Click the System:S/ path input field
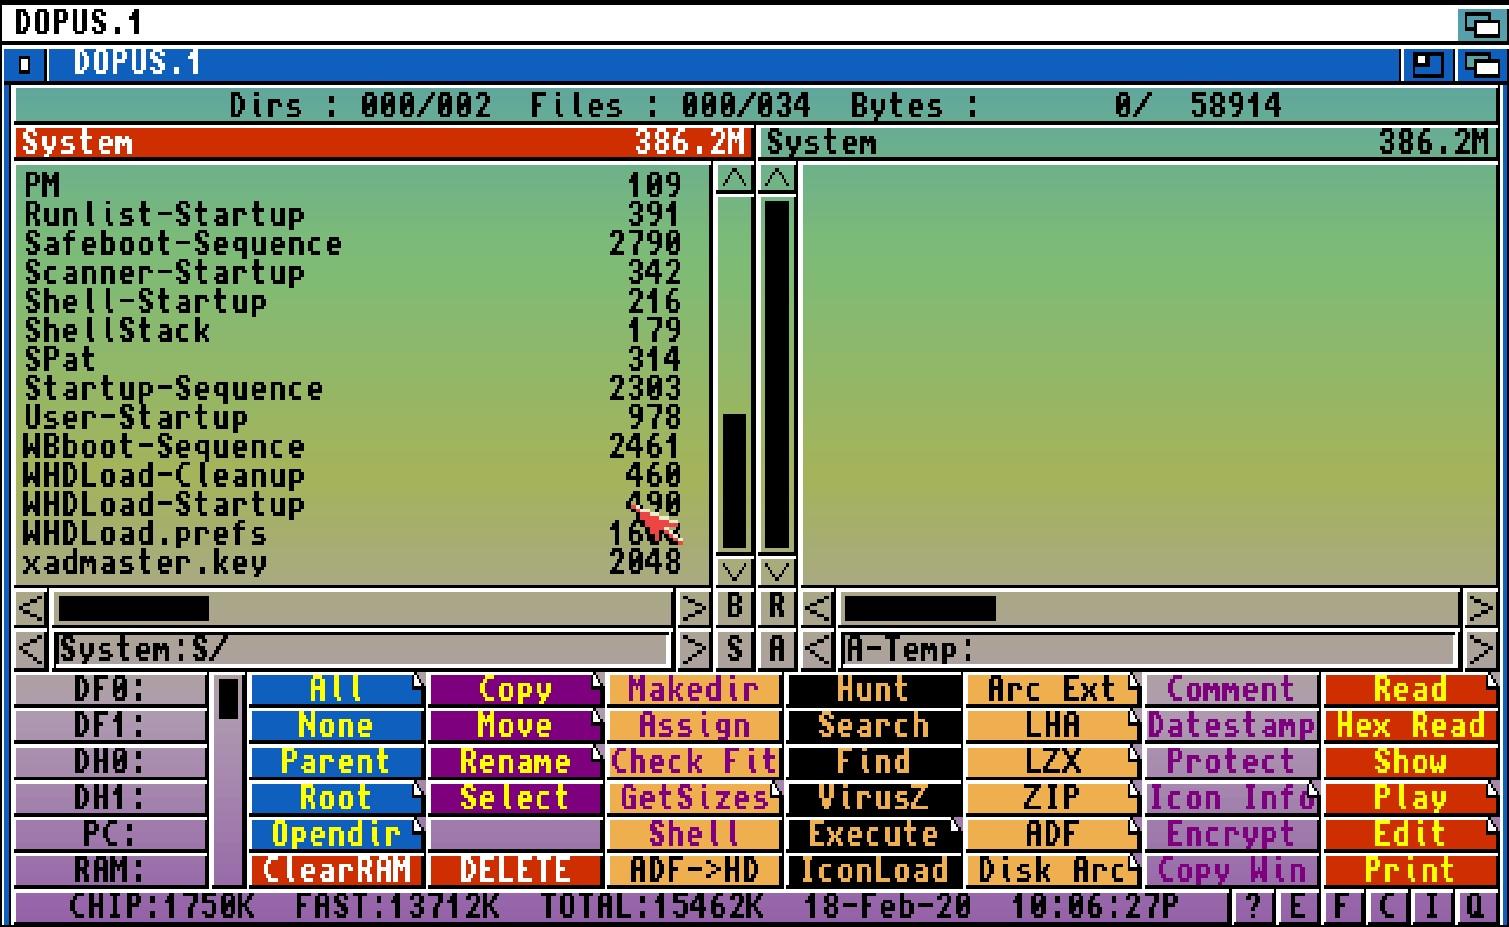1509x927 pixels. 362,650
